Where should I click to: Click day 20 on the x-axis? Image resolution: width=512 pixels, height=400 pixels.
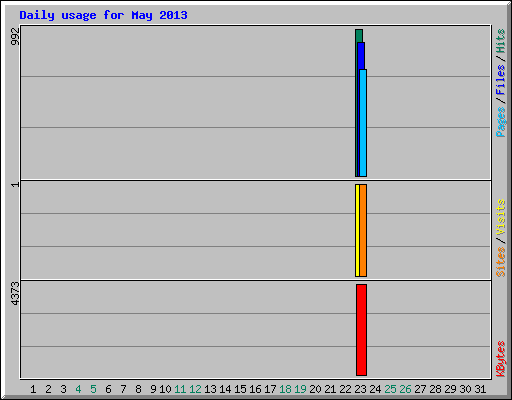pyautogui.click(x=315, y=389)
